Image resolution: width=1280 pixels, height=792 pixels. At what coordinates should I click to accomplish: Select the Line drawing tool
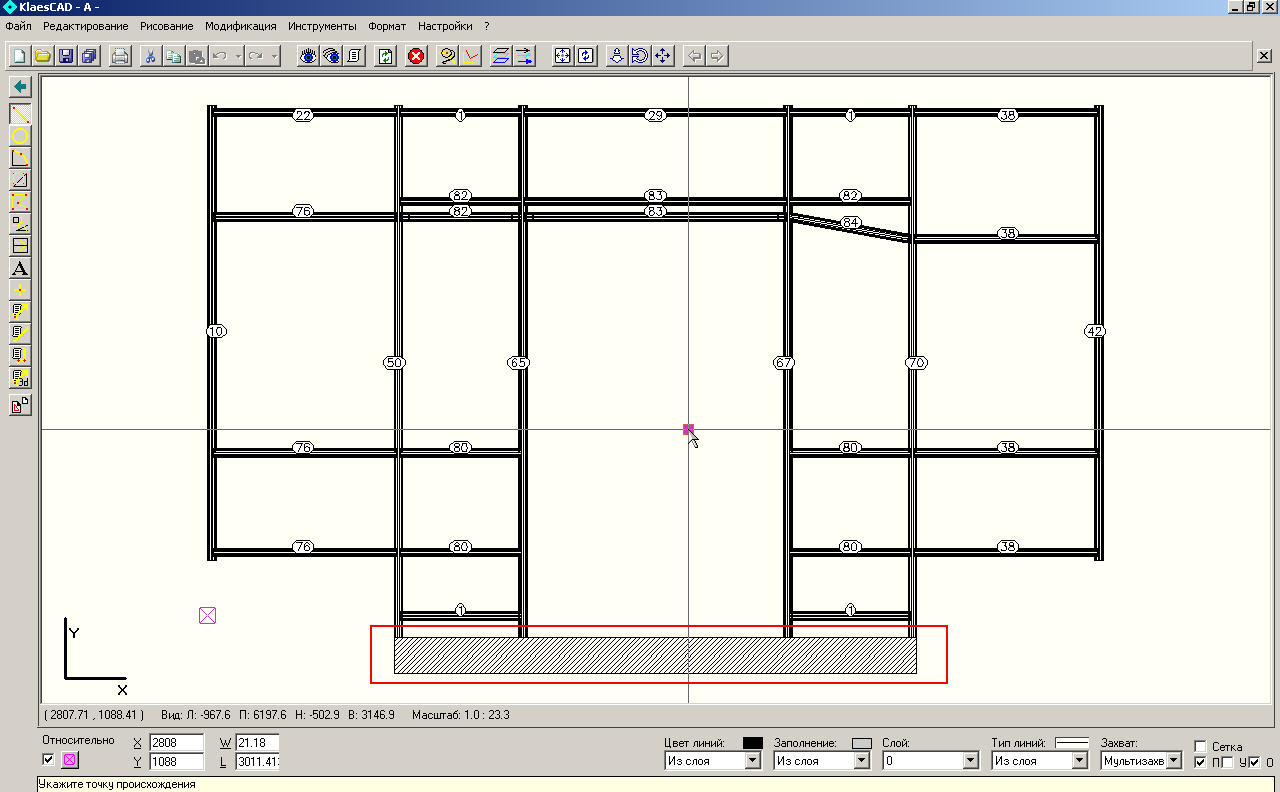(20, 114)
